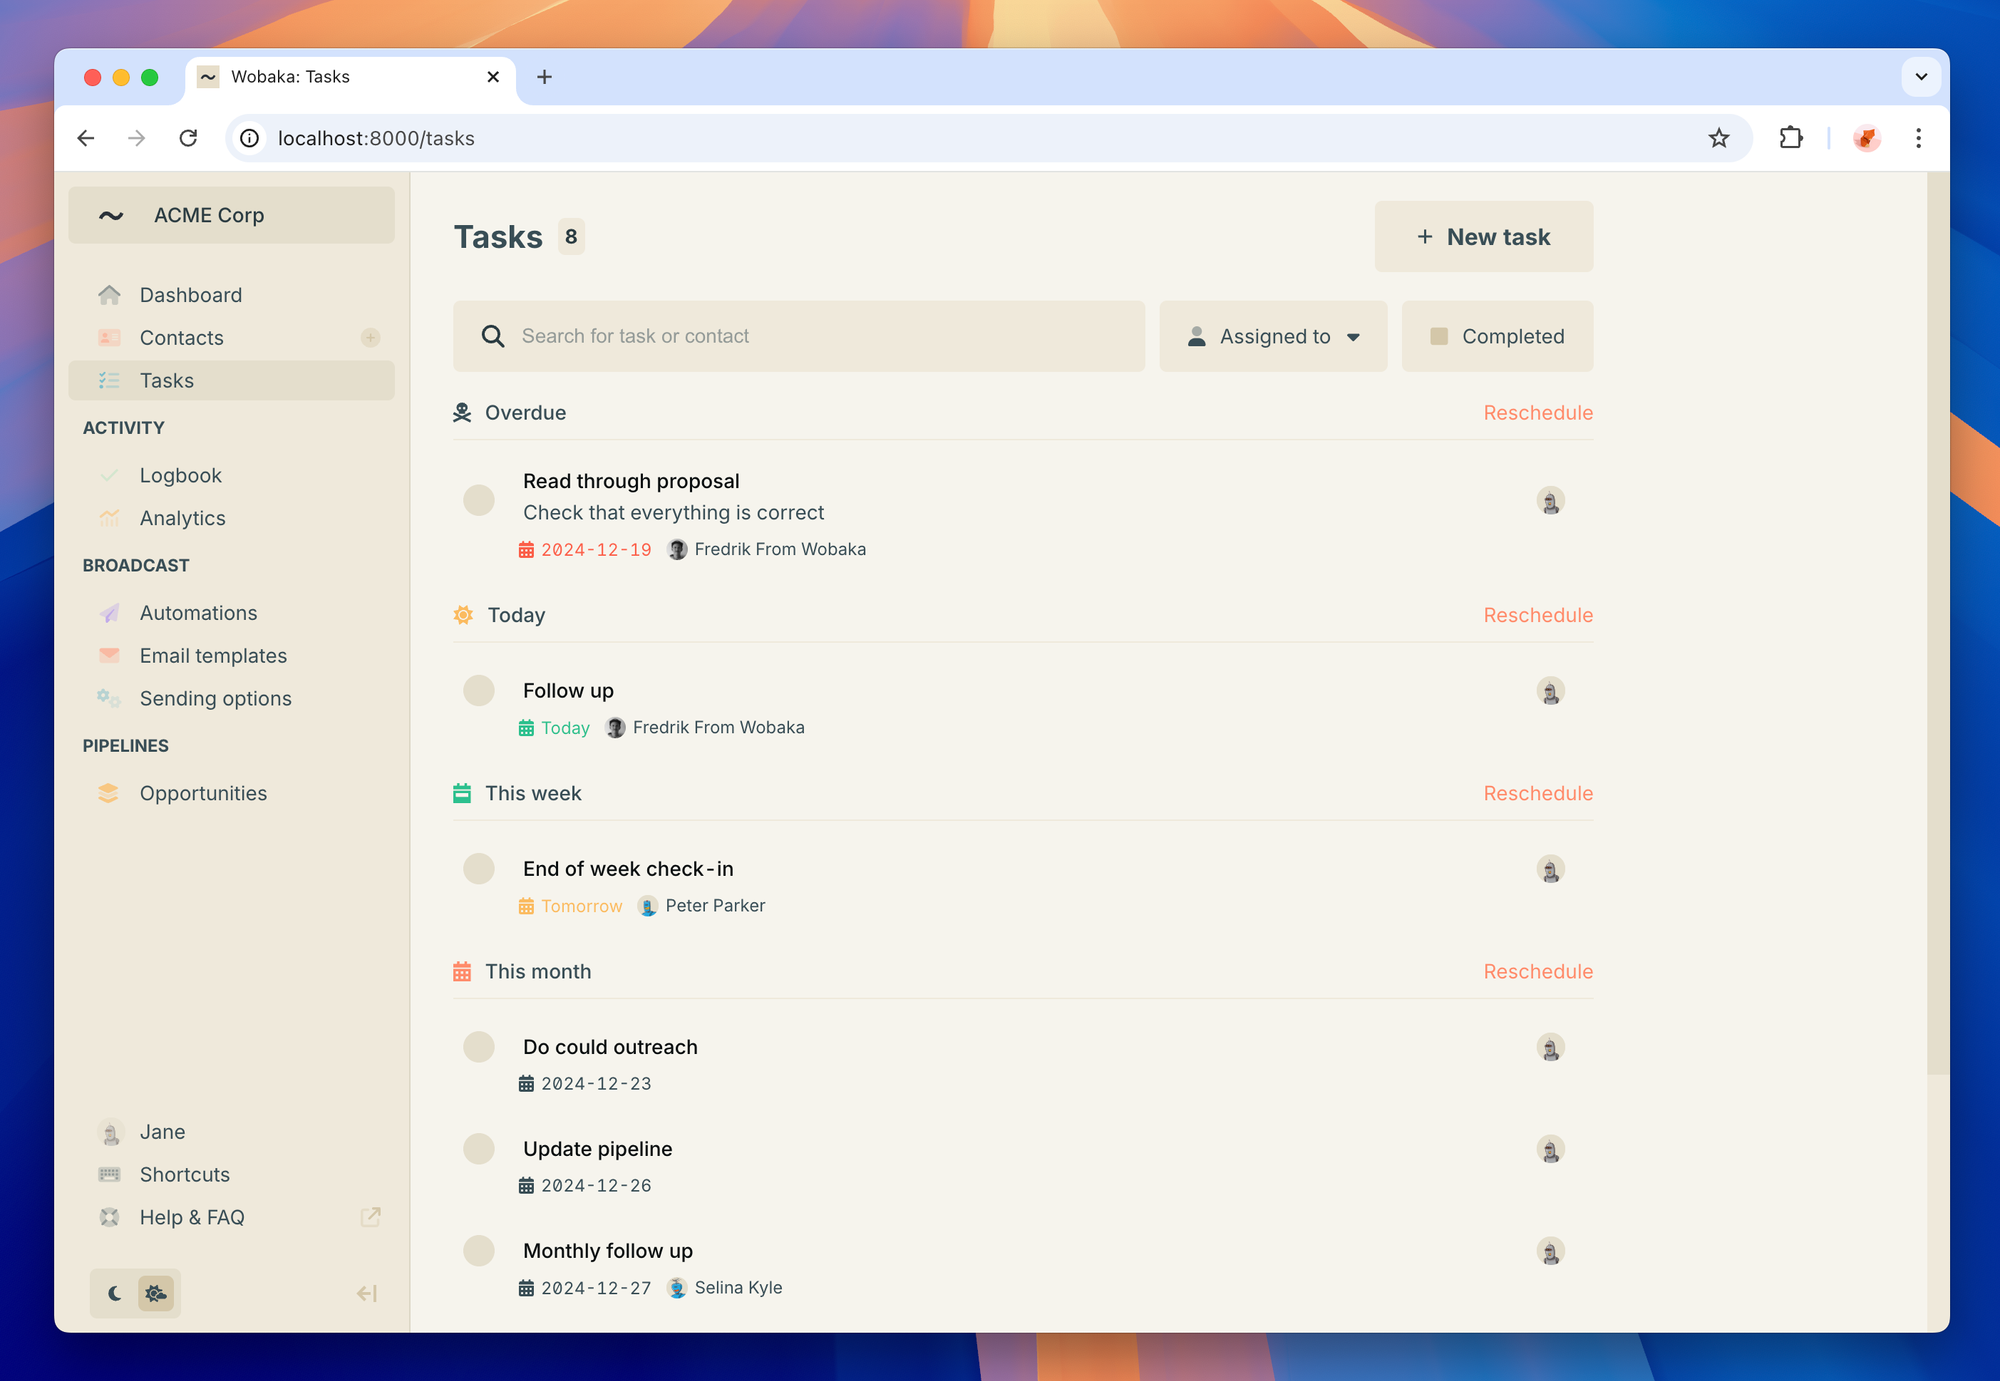Click the Automations paper plane icon
Screen dimensions: 2000x1381
[x=110, y=613]
